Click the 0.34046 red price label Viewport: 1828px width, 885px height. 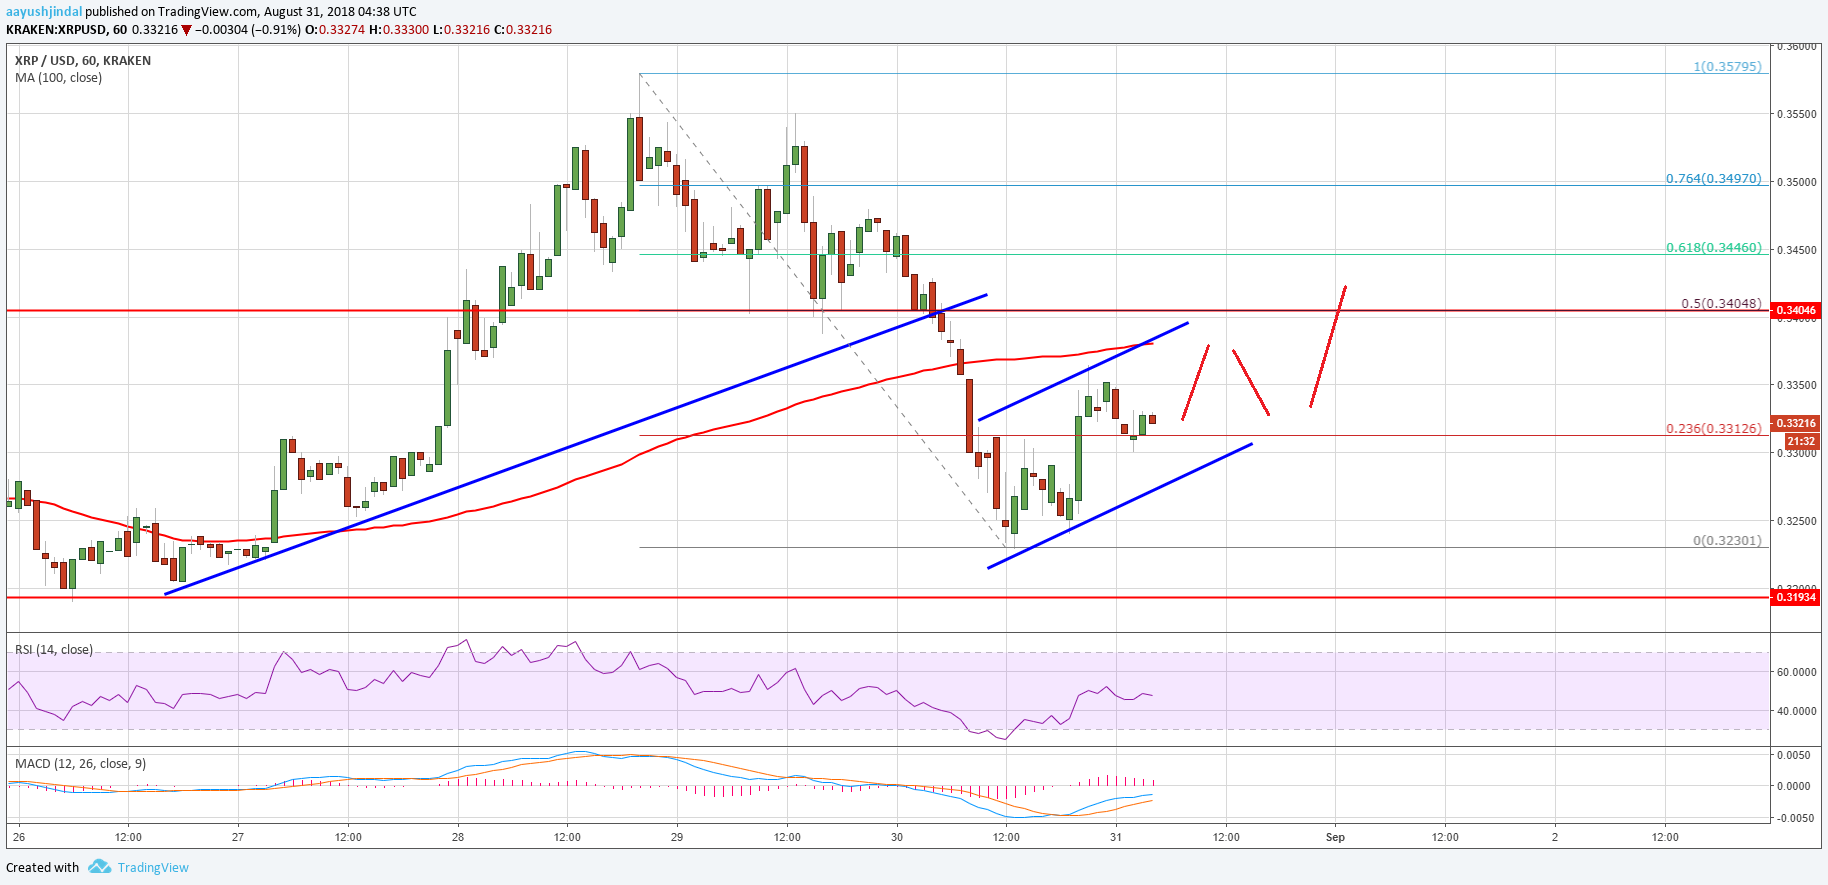coord(1796,311)
